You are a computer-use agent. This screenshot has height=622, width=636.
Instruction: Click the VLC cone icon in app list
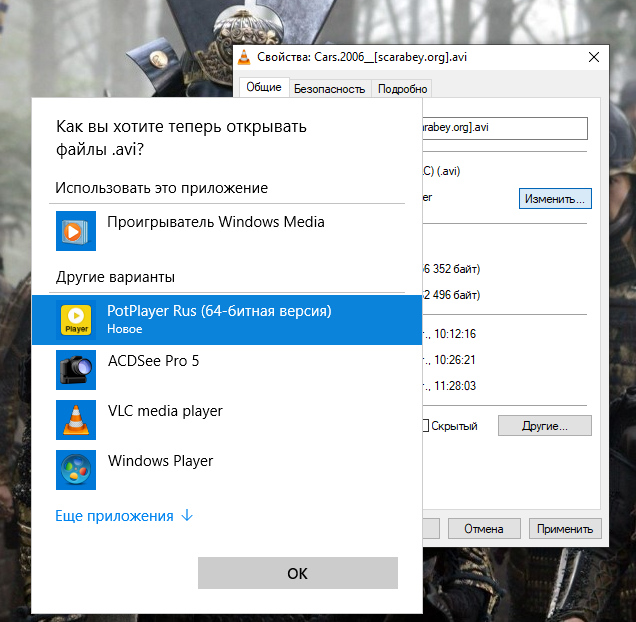(x=76, y=419)
